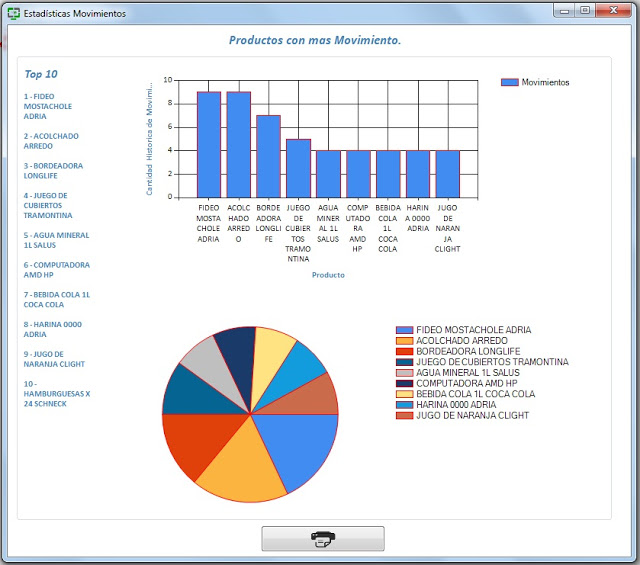640x565 pixels.
Task: Select 1 - FIDEO MOSTACHOLE ADRIA in Top 10
Action: click(x=48, y=105)
